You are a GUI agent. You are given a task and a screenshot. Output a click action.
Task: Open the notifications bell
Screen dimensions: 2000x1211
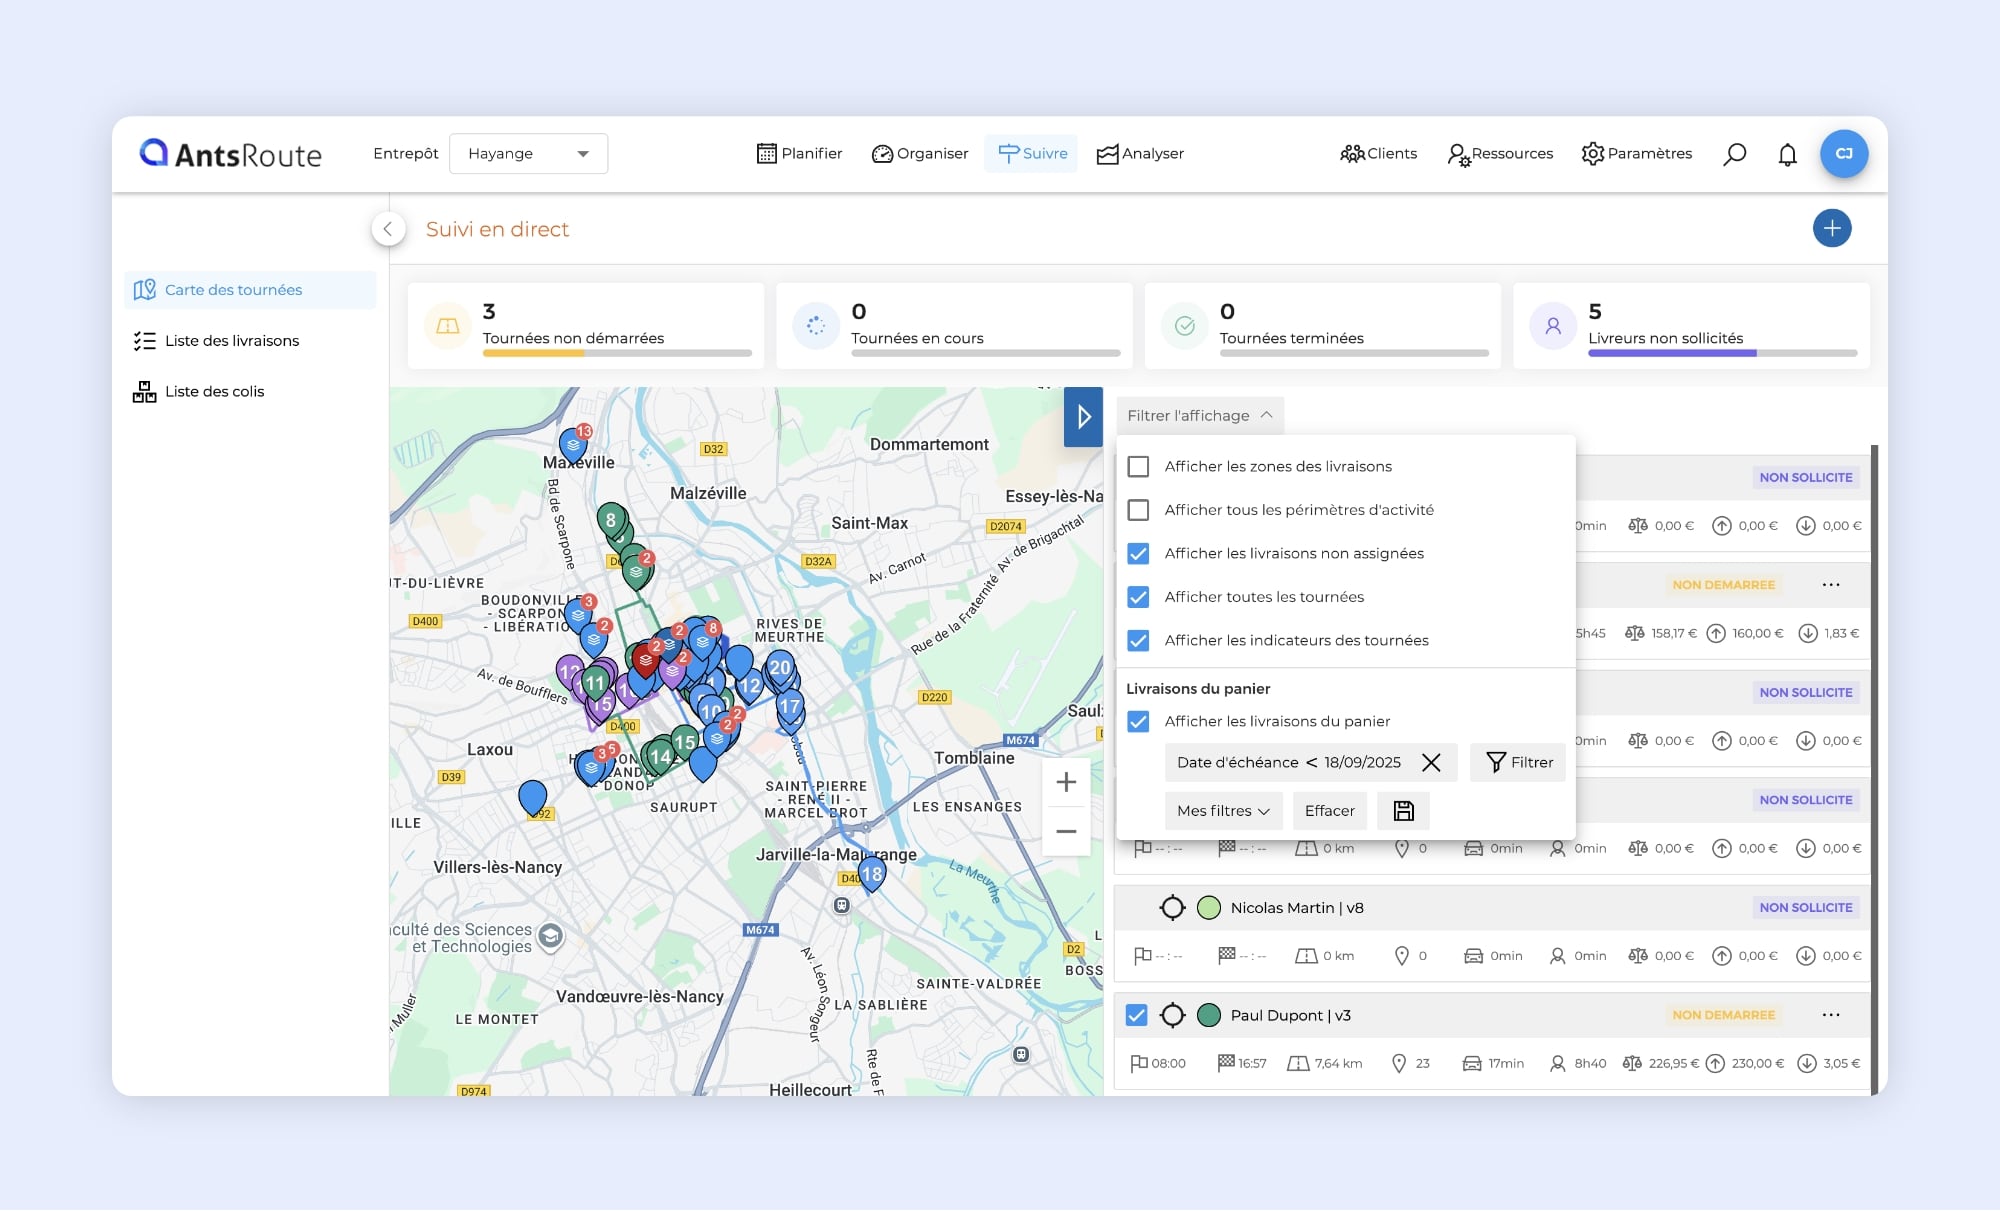1787,154
